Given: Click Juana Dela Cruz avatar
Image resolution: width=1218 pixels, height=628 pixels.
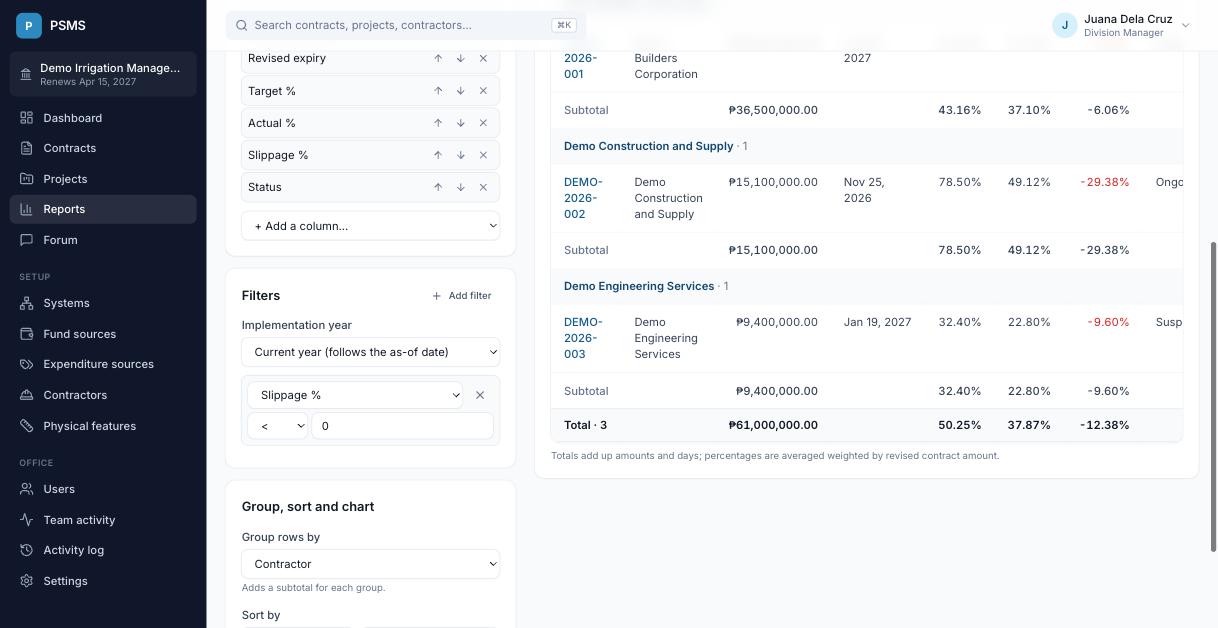Looking at the screenshot, I should coord(1064,25).
